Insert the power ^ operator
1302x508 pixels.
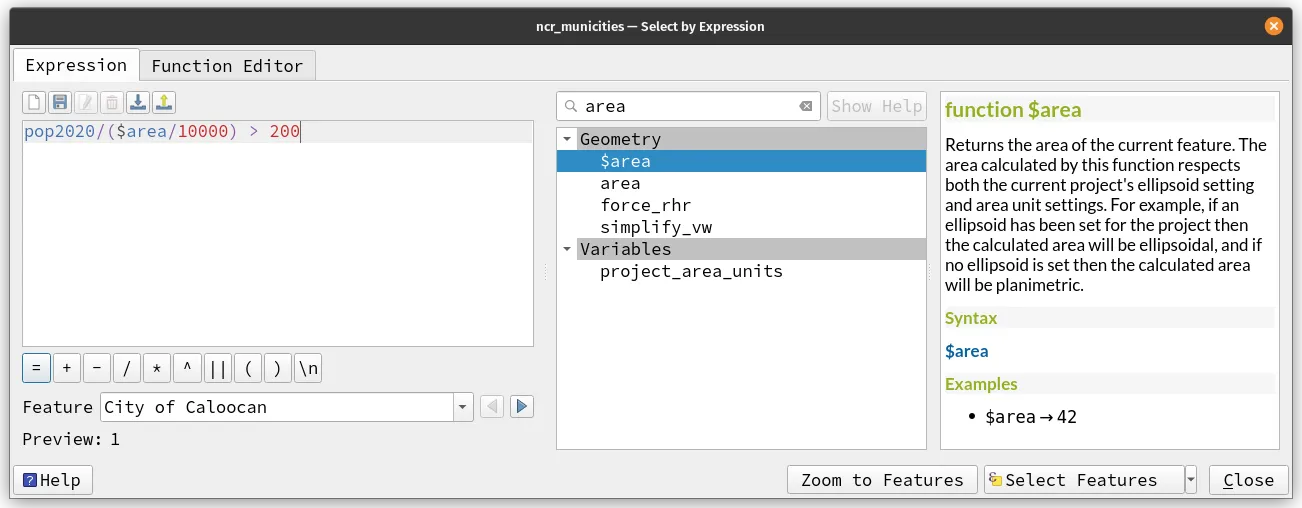tap(186, 368)
